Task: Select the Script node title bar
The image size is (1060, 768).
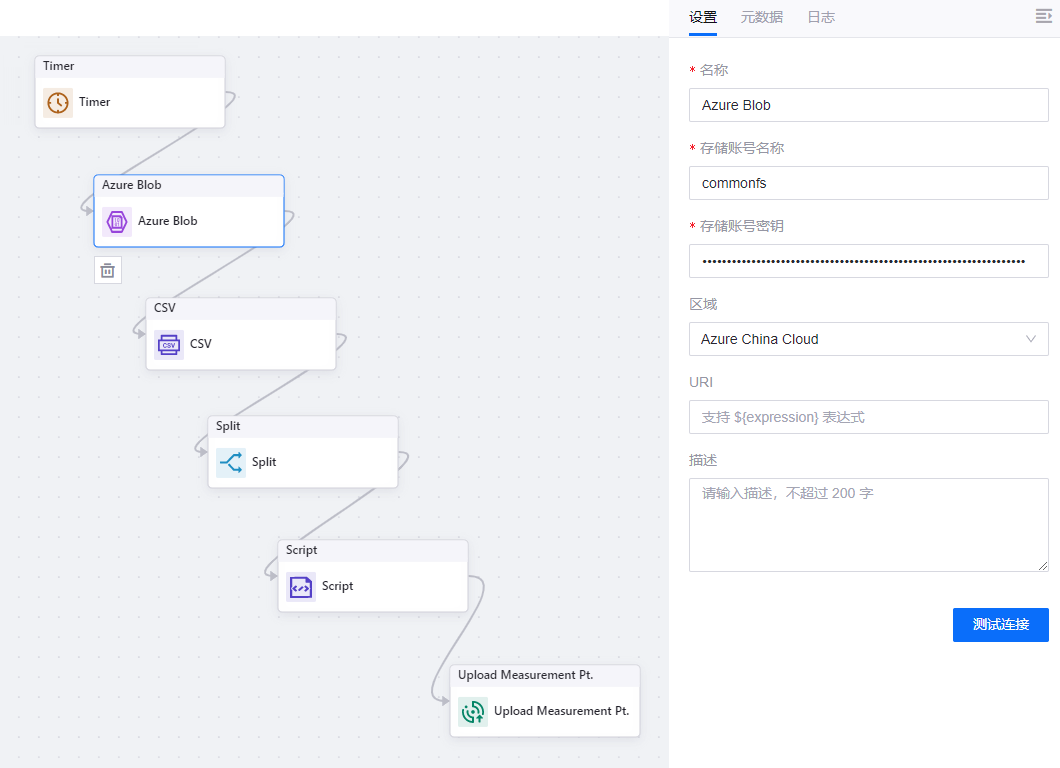Action: pos(372,551)
